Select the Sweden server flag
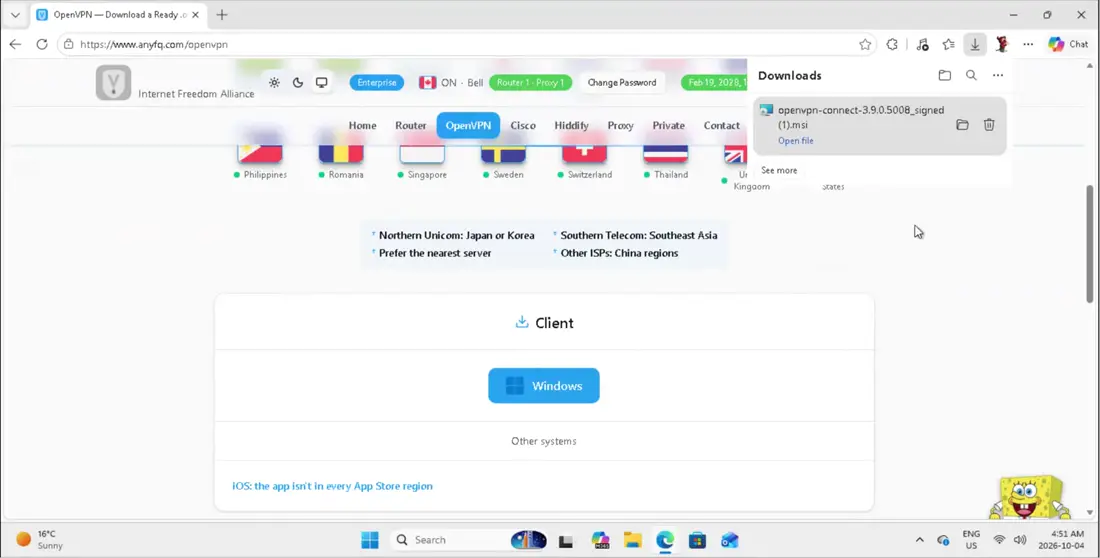 [503, 154]
